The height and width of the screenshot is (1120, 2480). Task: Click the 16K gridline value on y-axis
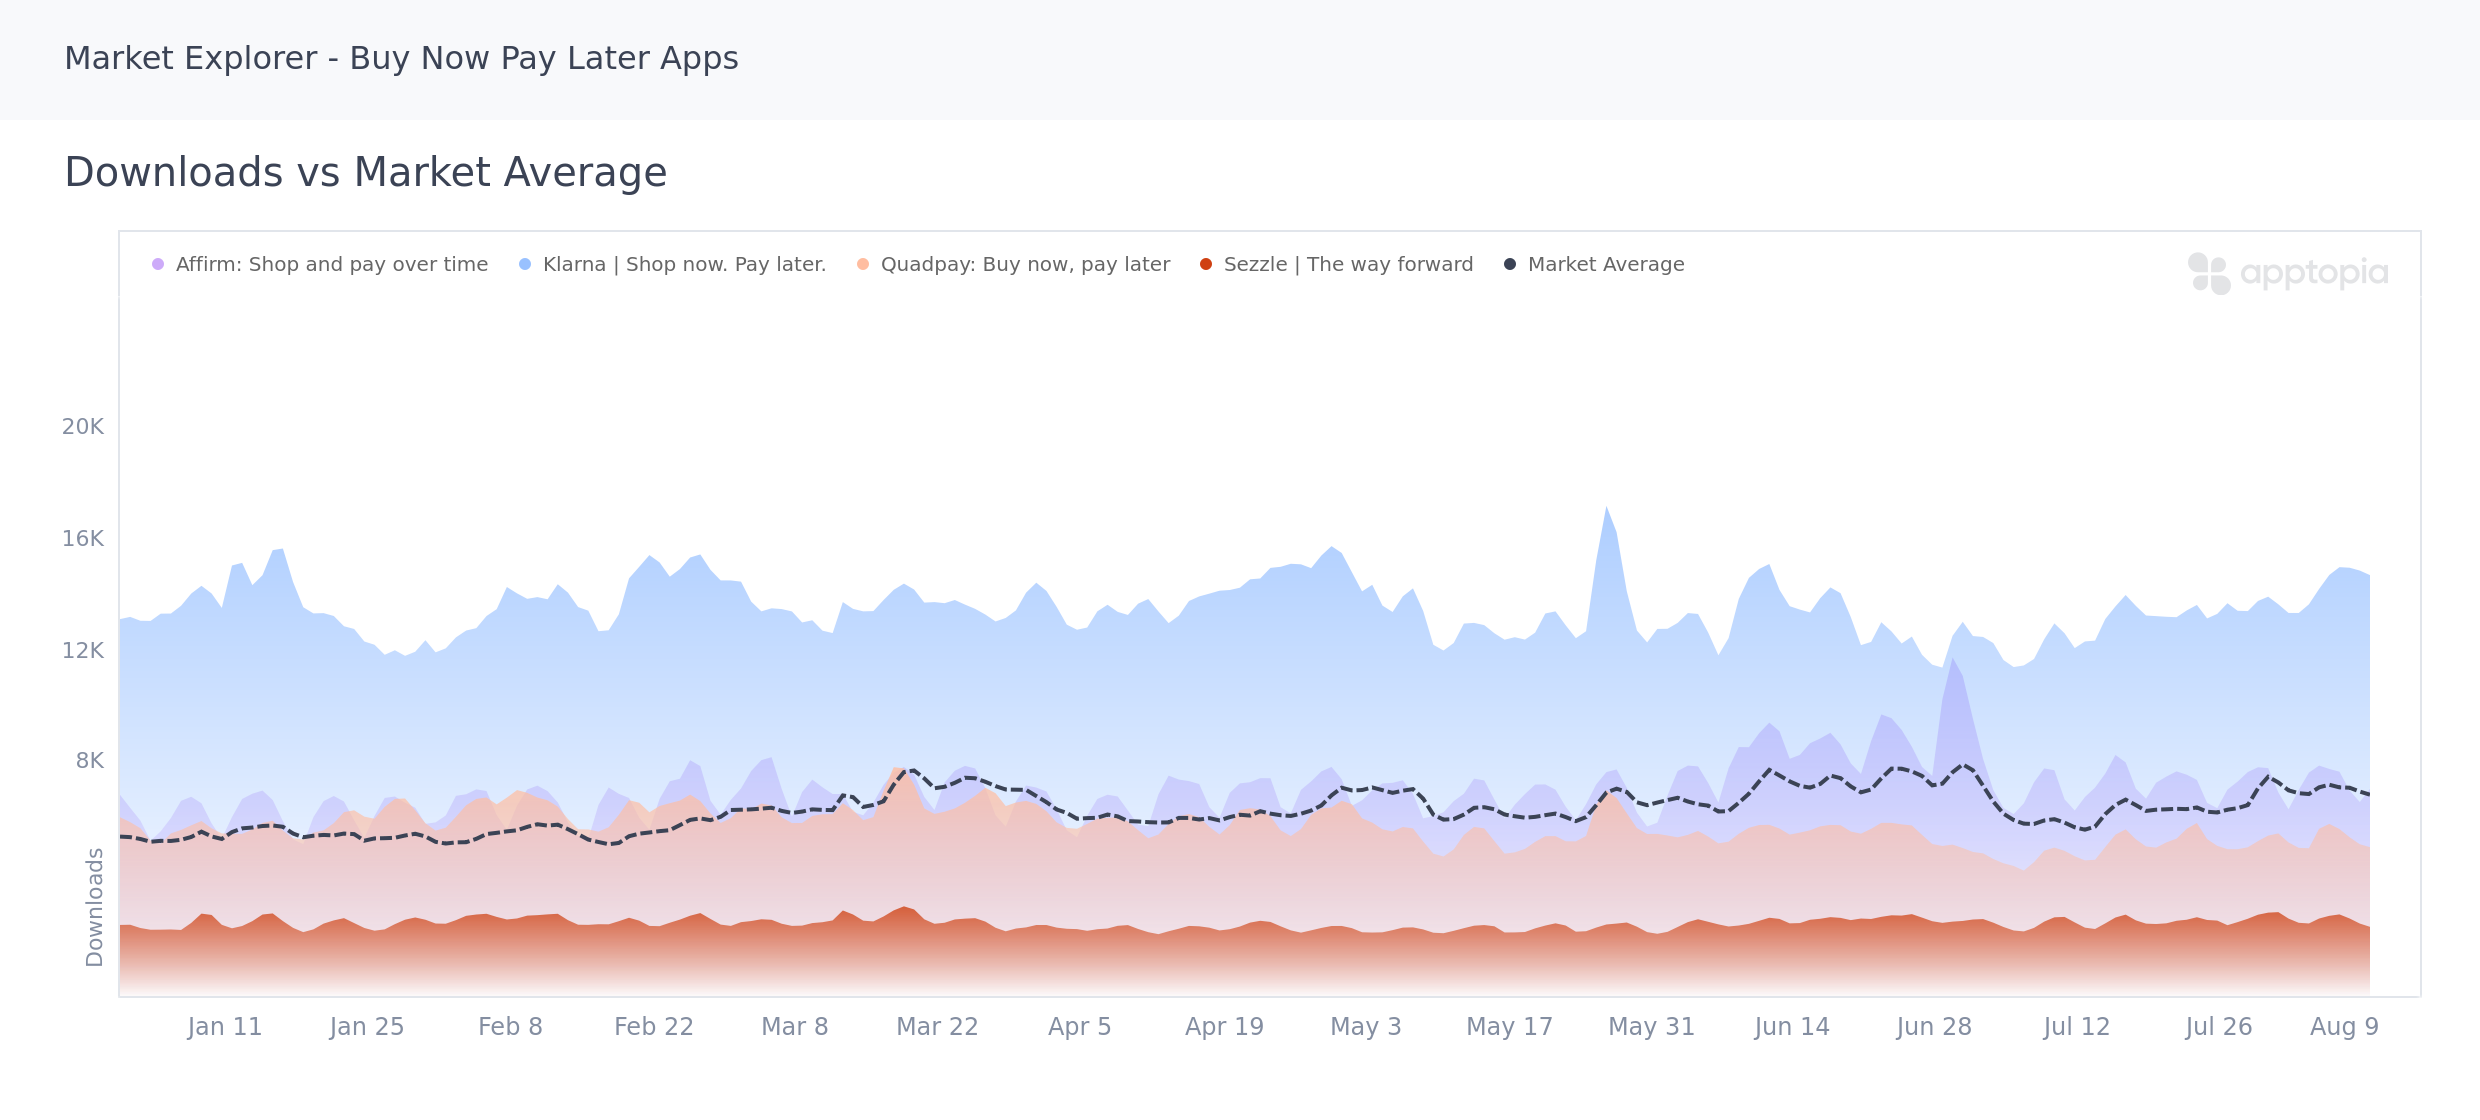coord(84,538)
